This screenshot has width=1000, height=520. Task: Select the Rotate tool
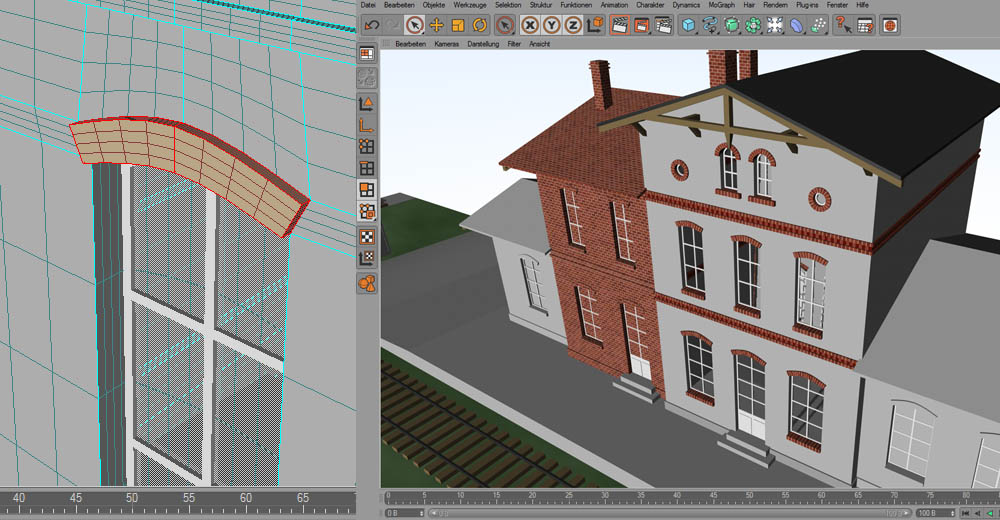click(x=480, y=25)
